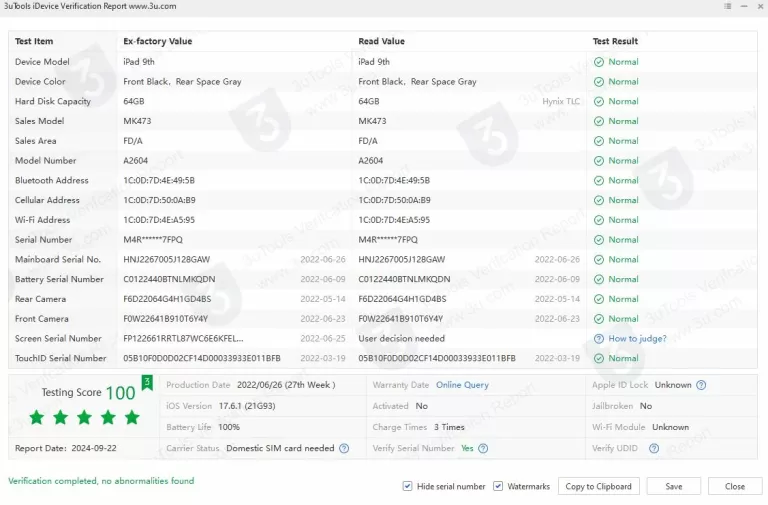Viewport: 768px width, 505px height.
Task: Click the Device Color row label
Action: [40, 82]
